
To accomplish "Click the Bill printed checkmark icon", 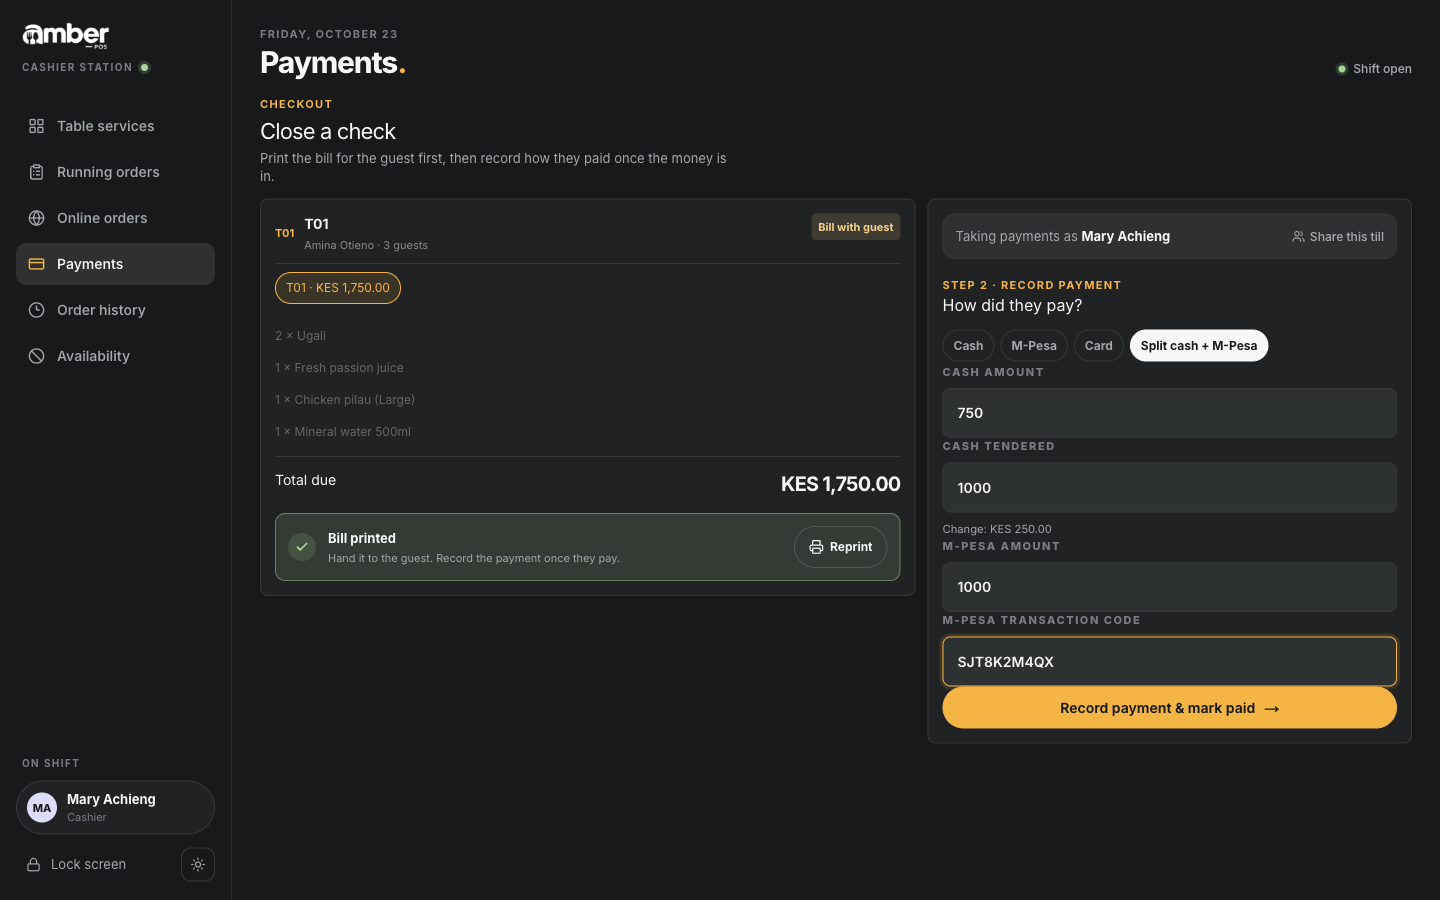I will click(x=302, y=547).
